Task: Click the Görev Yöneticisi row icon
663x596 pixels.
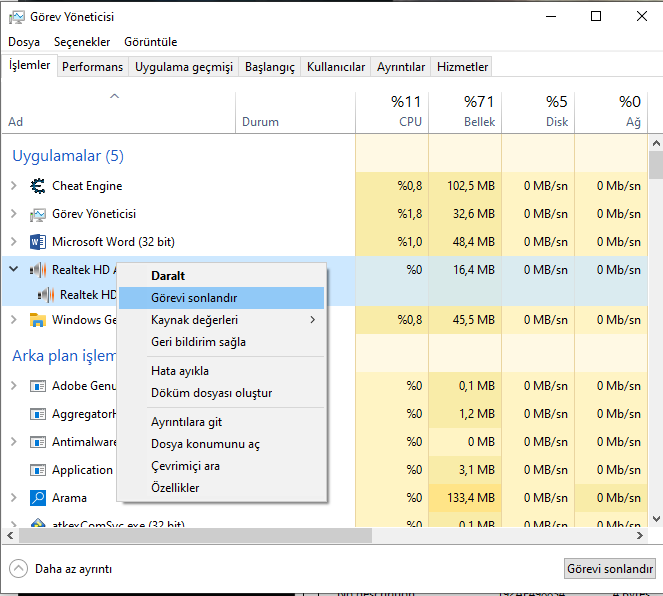Action: (x=38, y=214)
